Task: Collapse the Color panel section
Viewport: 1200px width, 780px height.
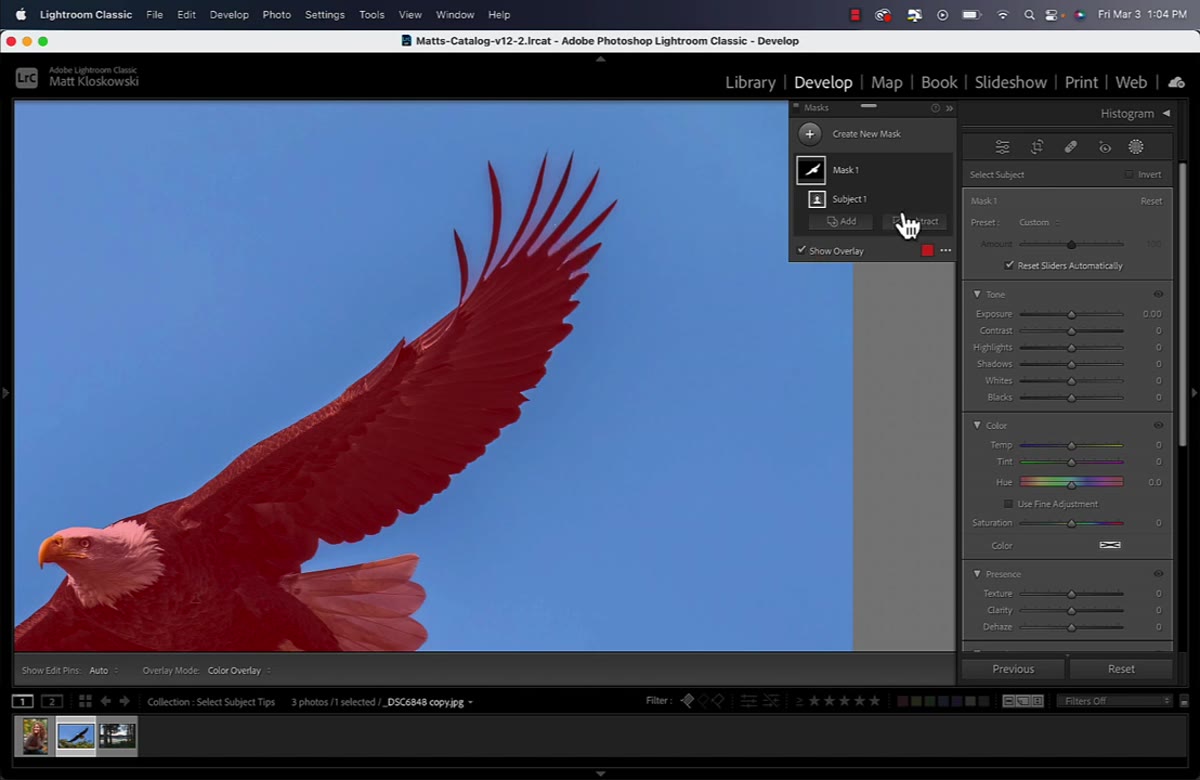Action: pyautogui.click(x=977, y=425)
